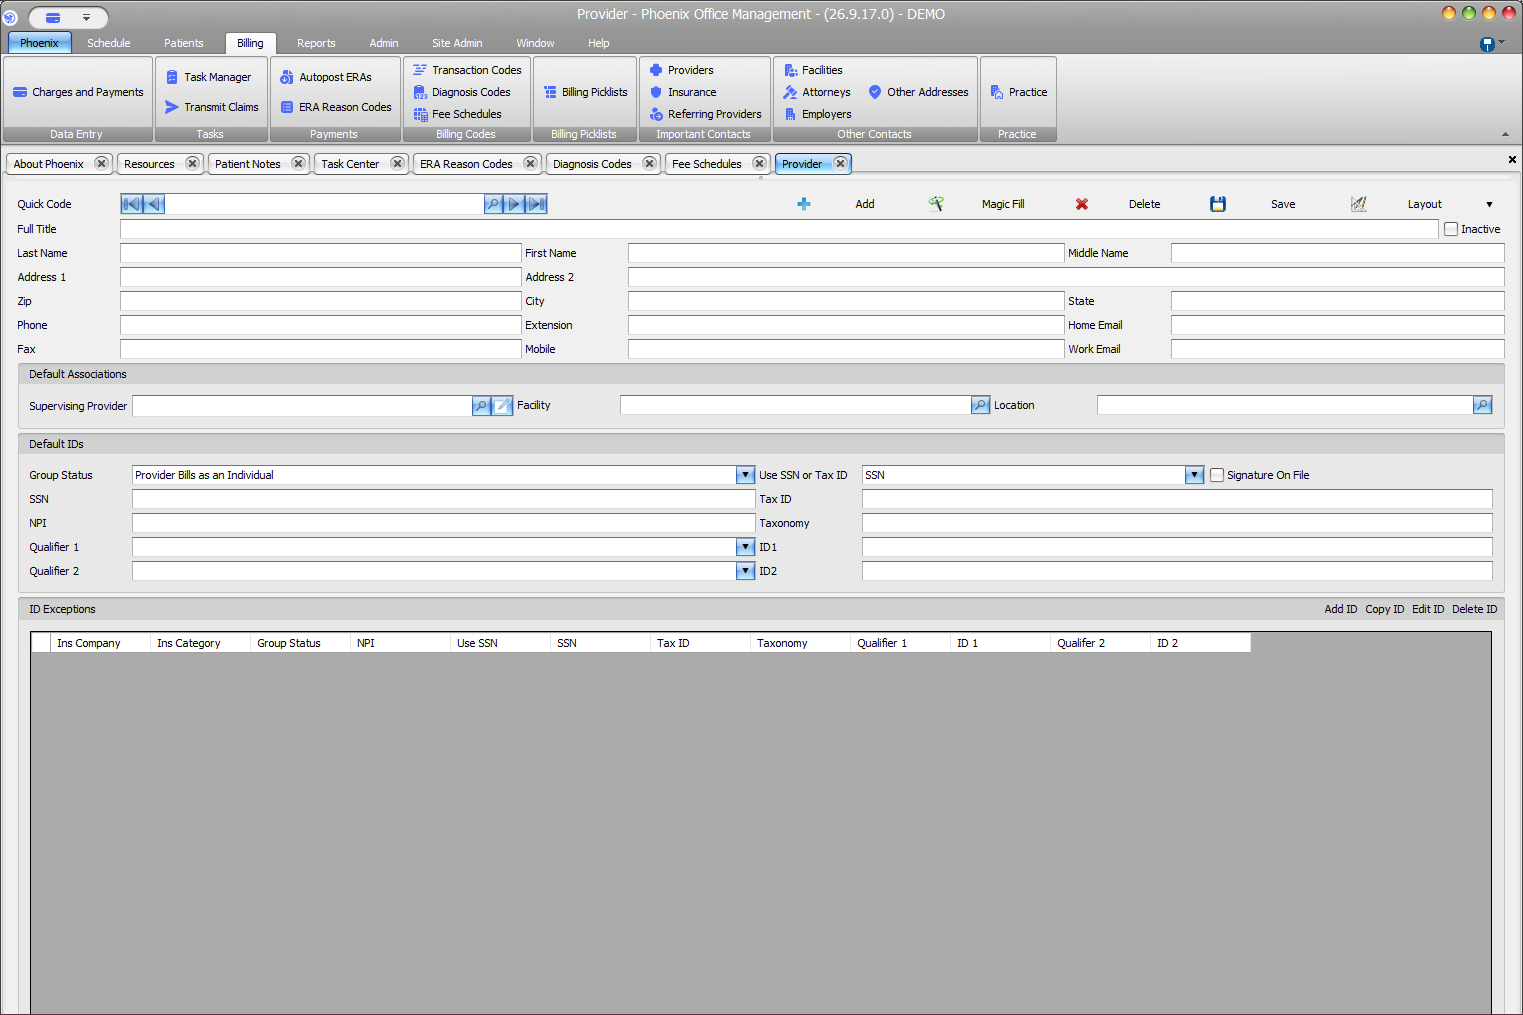
Task: Click Delete ID link
Action: tap(1474, 609)
